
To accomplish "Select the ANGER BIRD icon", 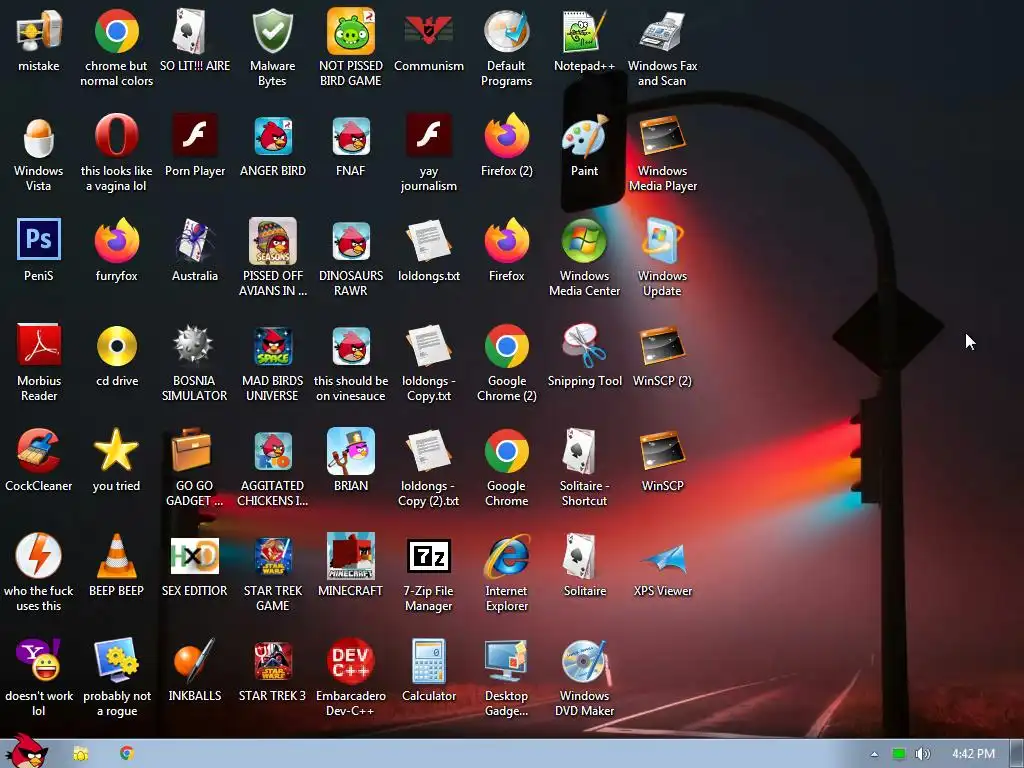I will [272, 136].
